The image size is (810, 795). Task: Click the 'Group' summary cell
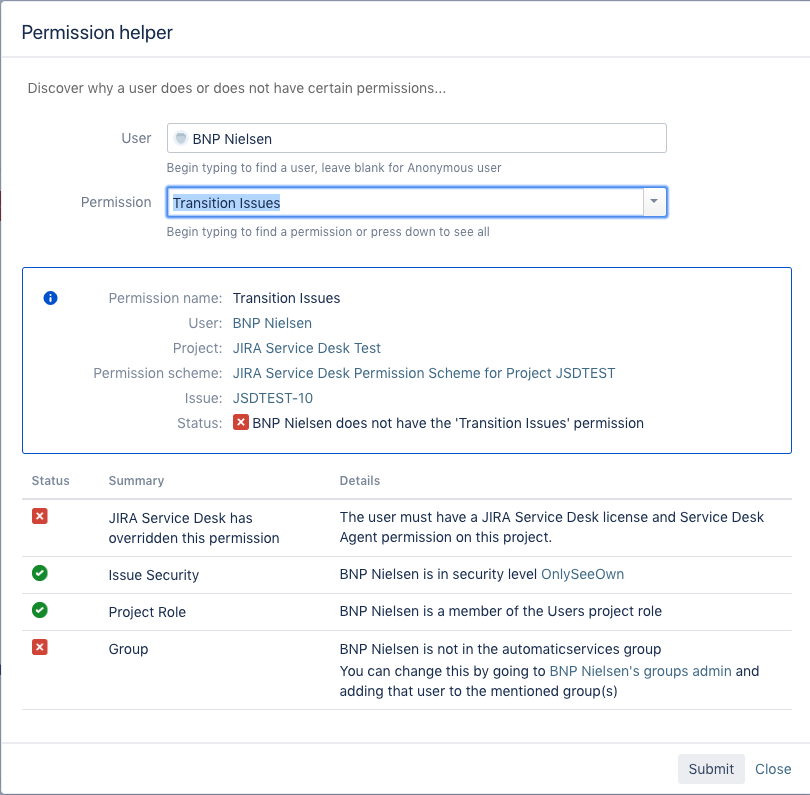129,649
